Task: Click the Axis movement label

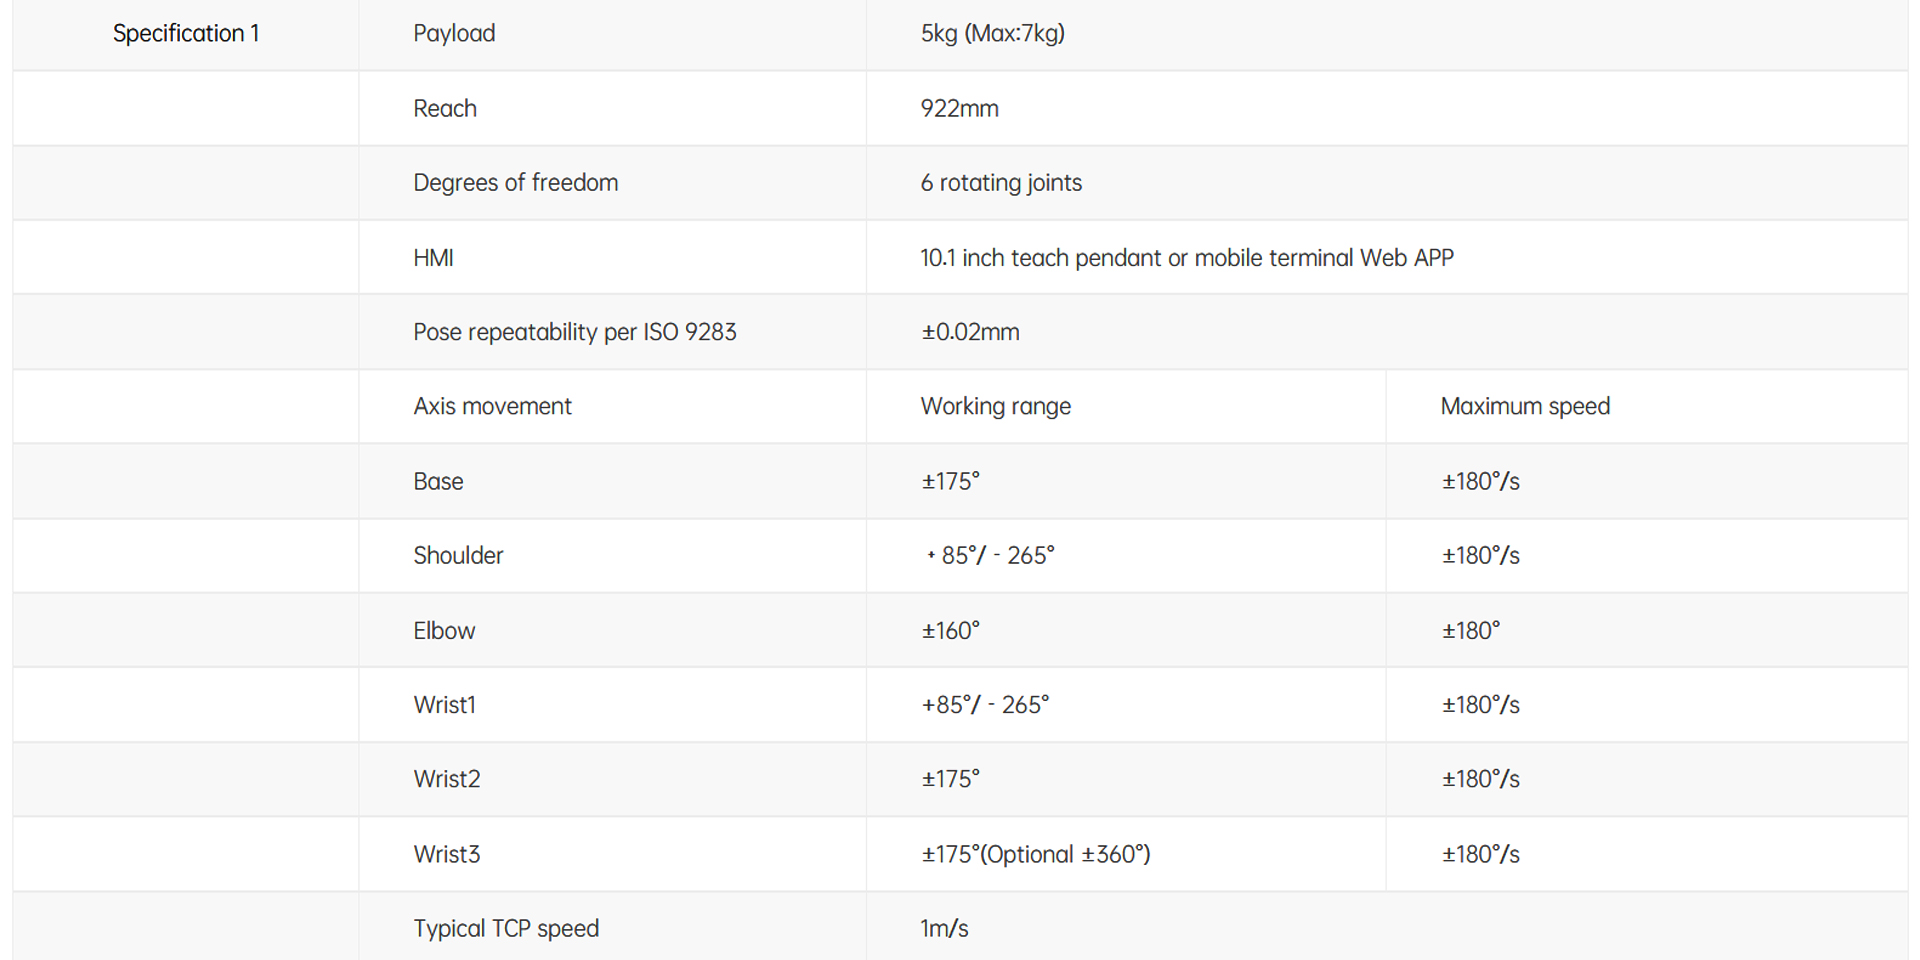Action: pyautogui.click(x=492, y=406)
